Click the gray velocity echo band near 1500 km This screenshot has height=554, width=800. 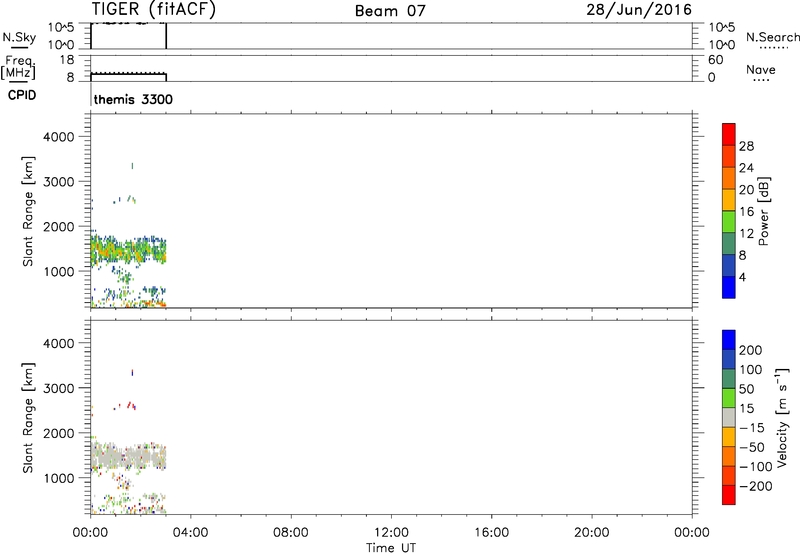pos(129,456)
